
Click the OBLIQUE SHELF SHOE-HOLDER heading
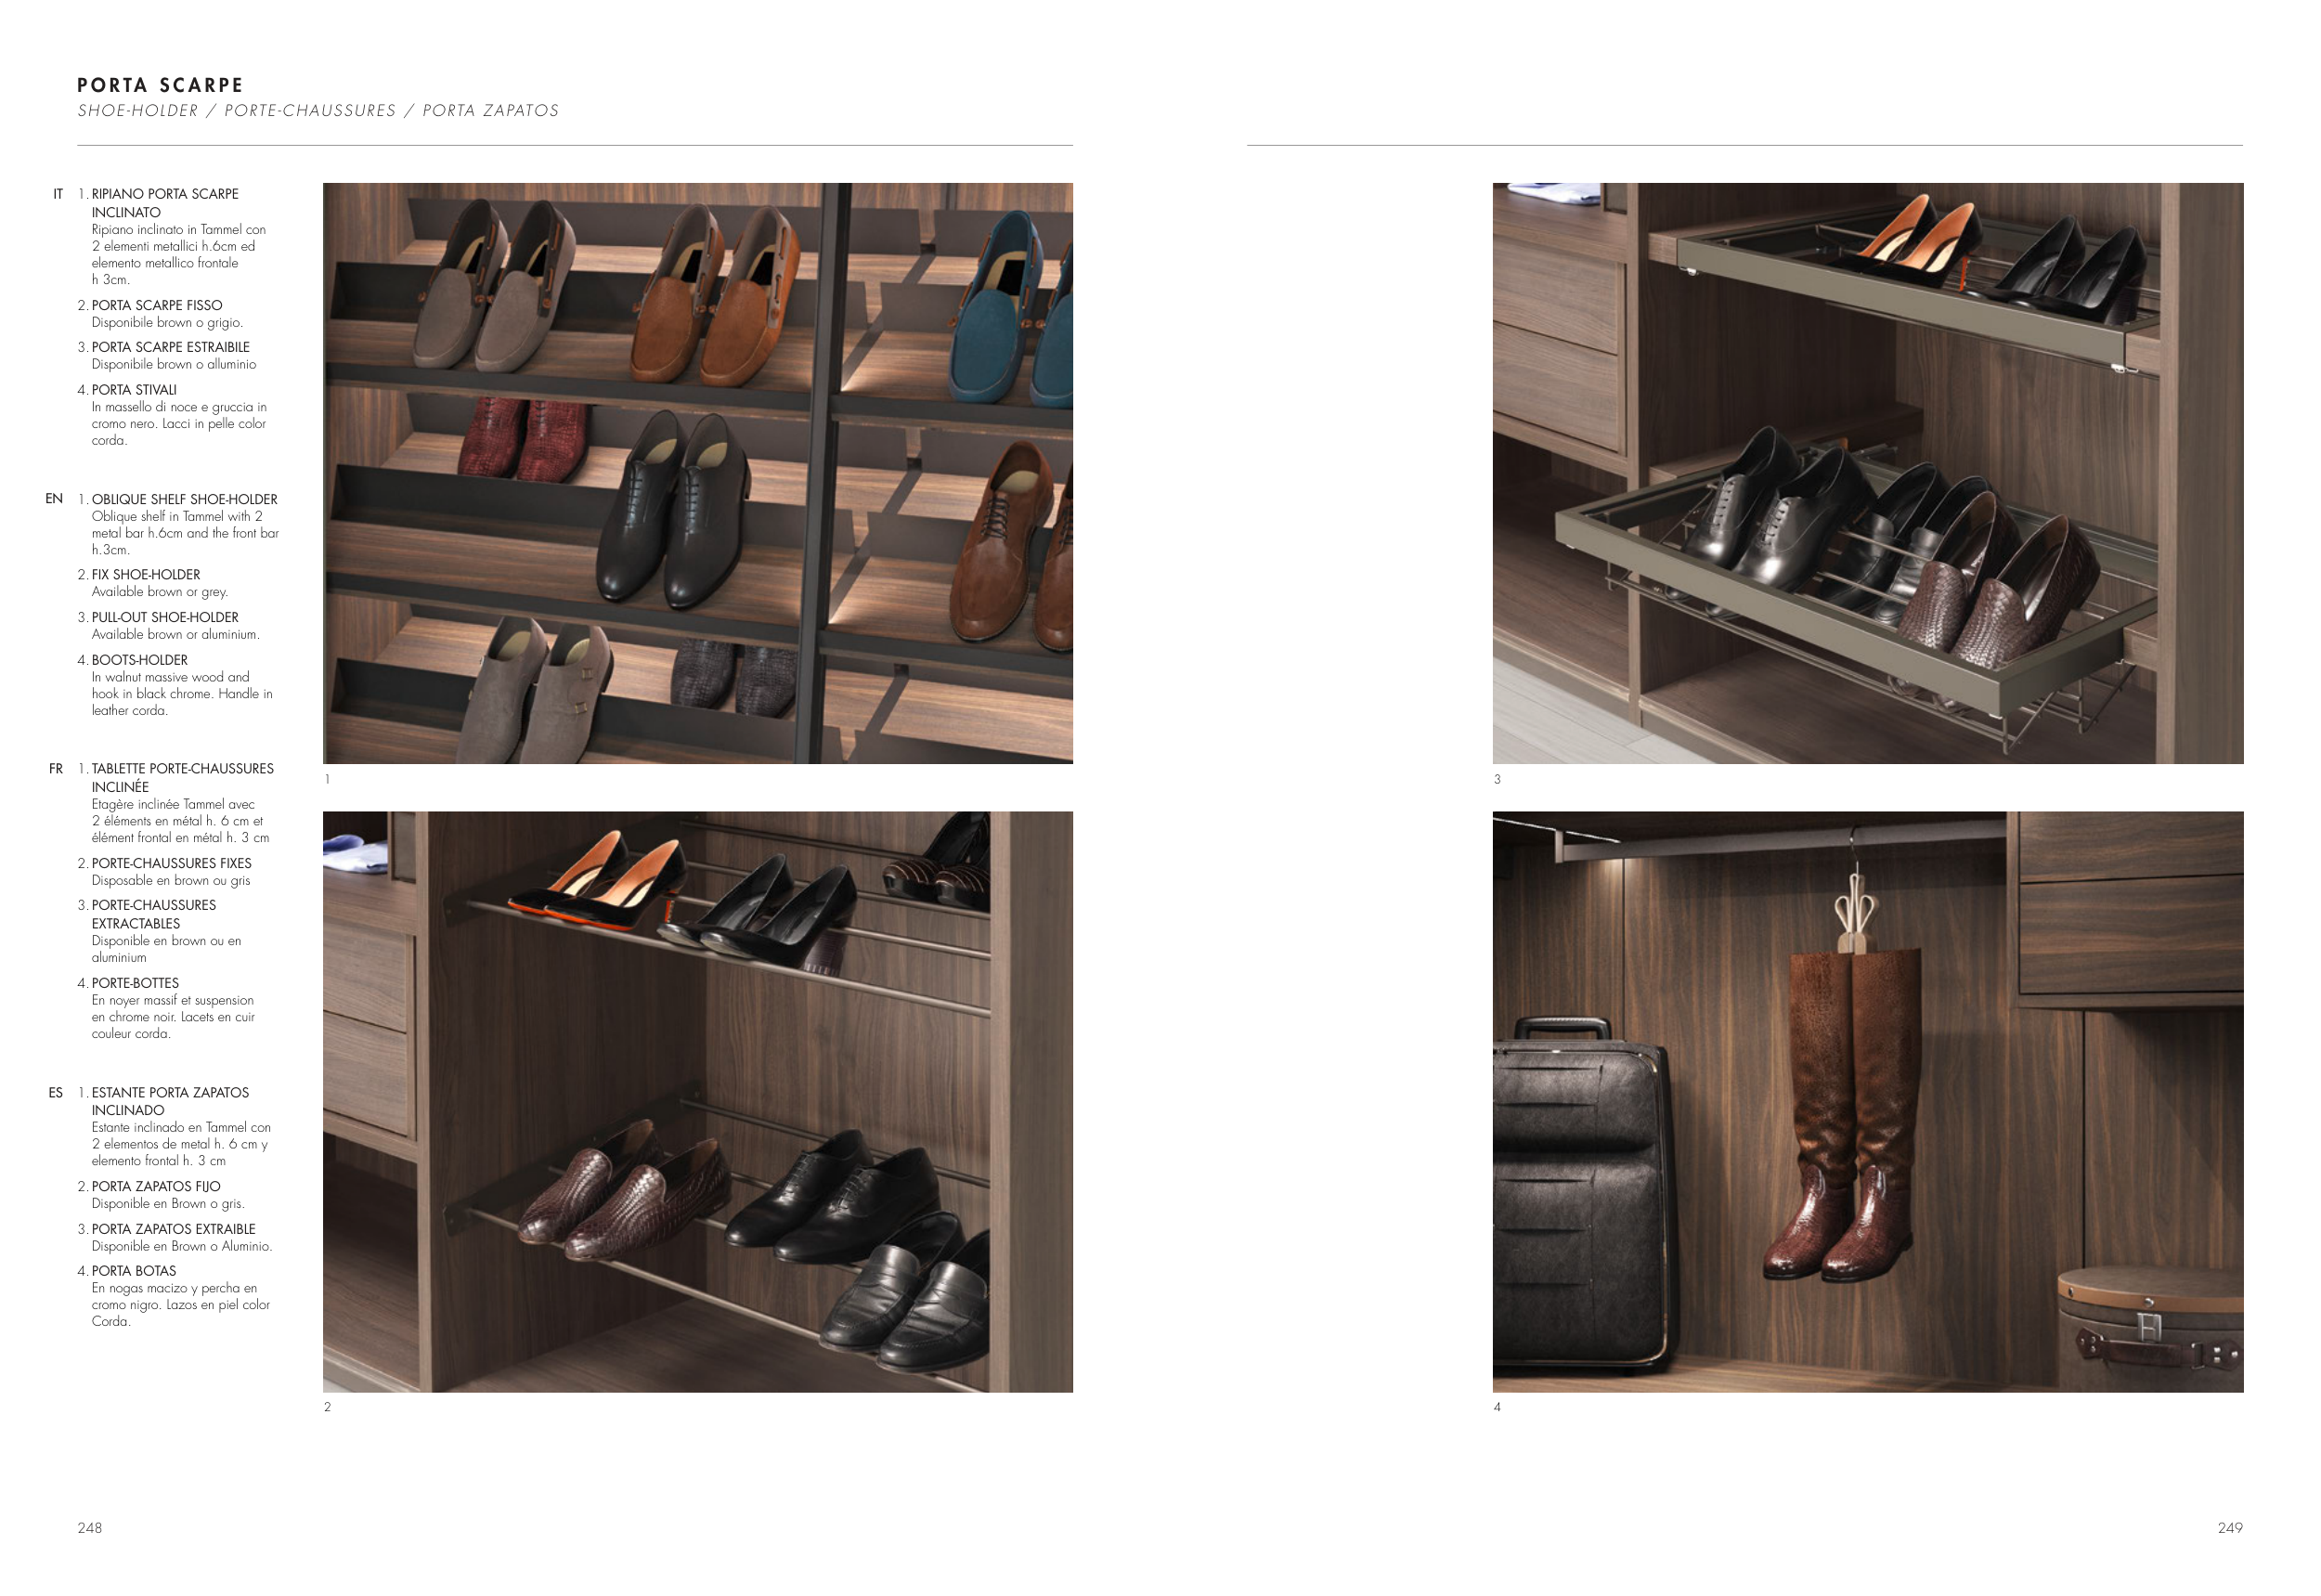pyautogui.click(x=184, y=500)
